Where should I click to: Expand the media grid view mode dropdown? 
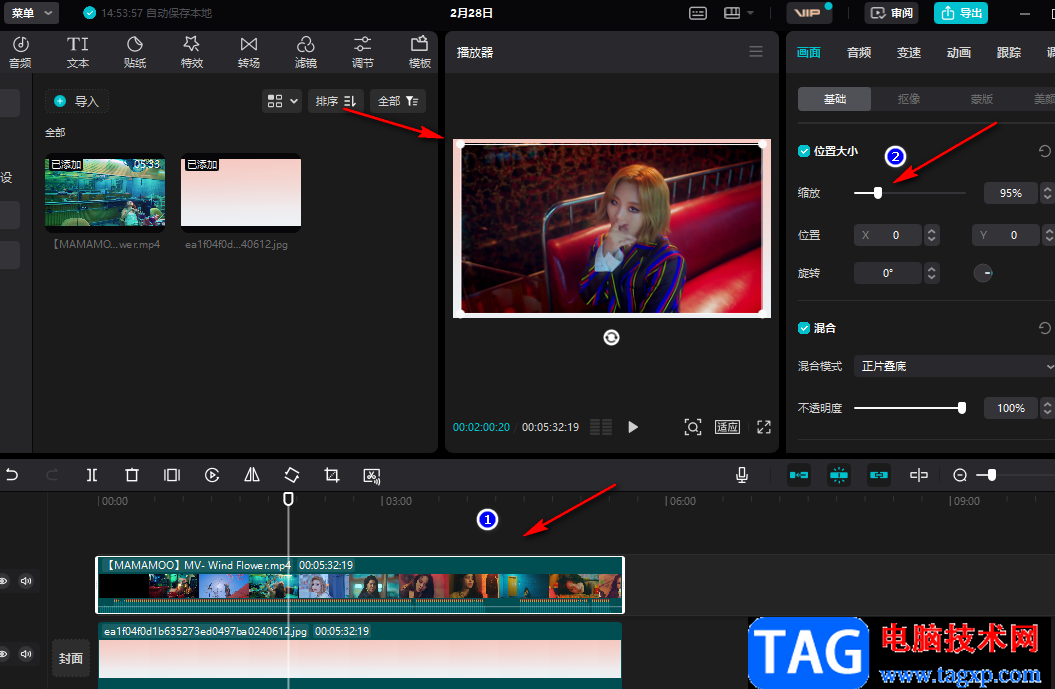[x=282, y=101]
